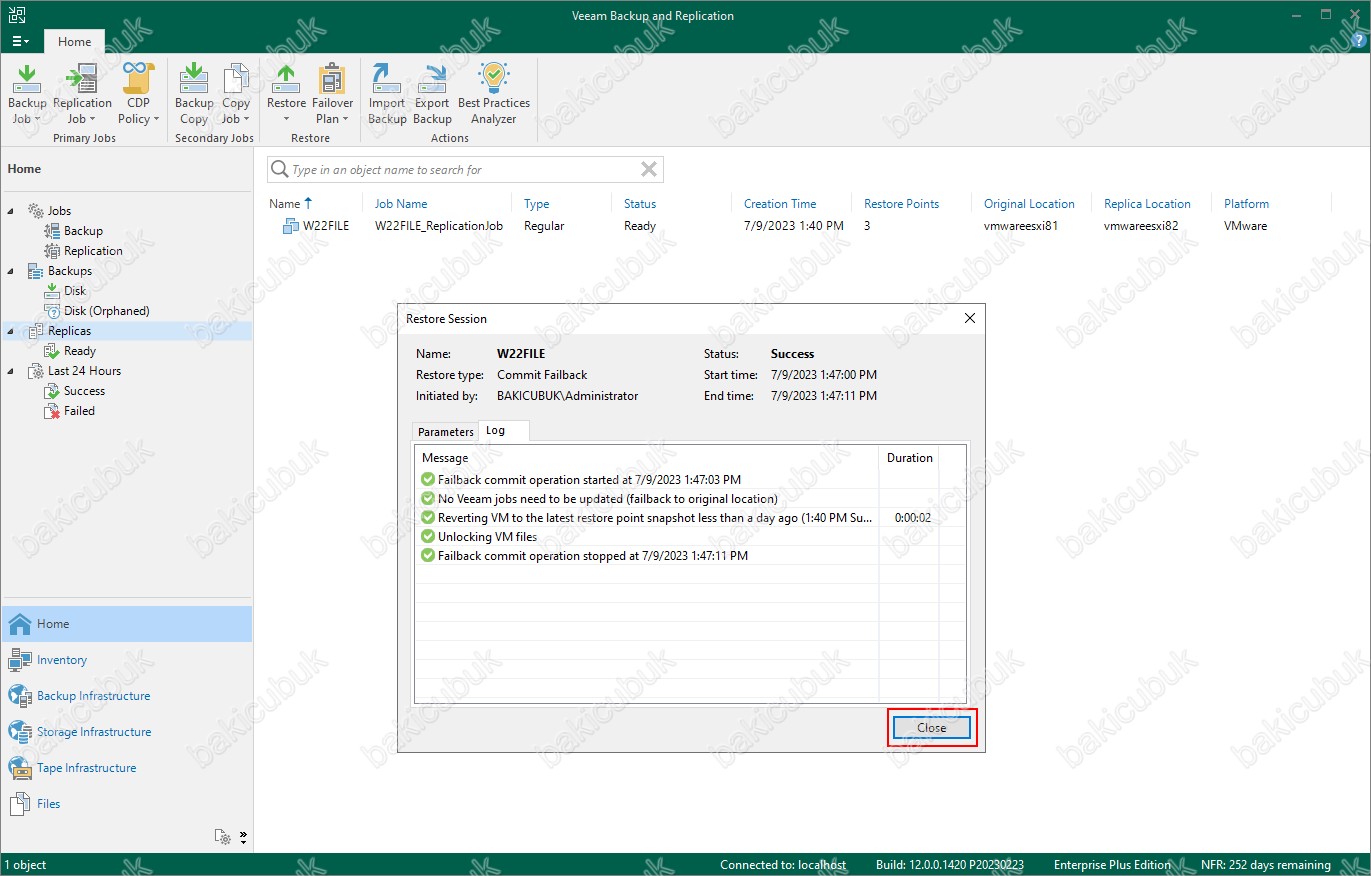The height and width of the screenshot is (876, 1371).
Task: Click the Message column header in log
Action: click(x=646, y=458)
